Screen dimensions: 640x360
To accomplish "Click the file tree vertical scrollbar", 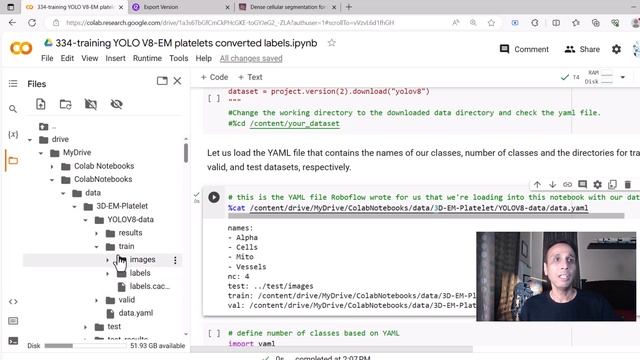I will (186, 153).
